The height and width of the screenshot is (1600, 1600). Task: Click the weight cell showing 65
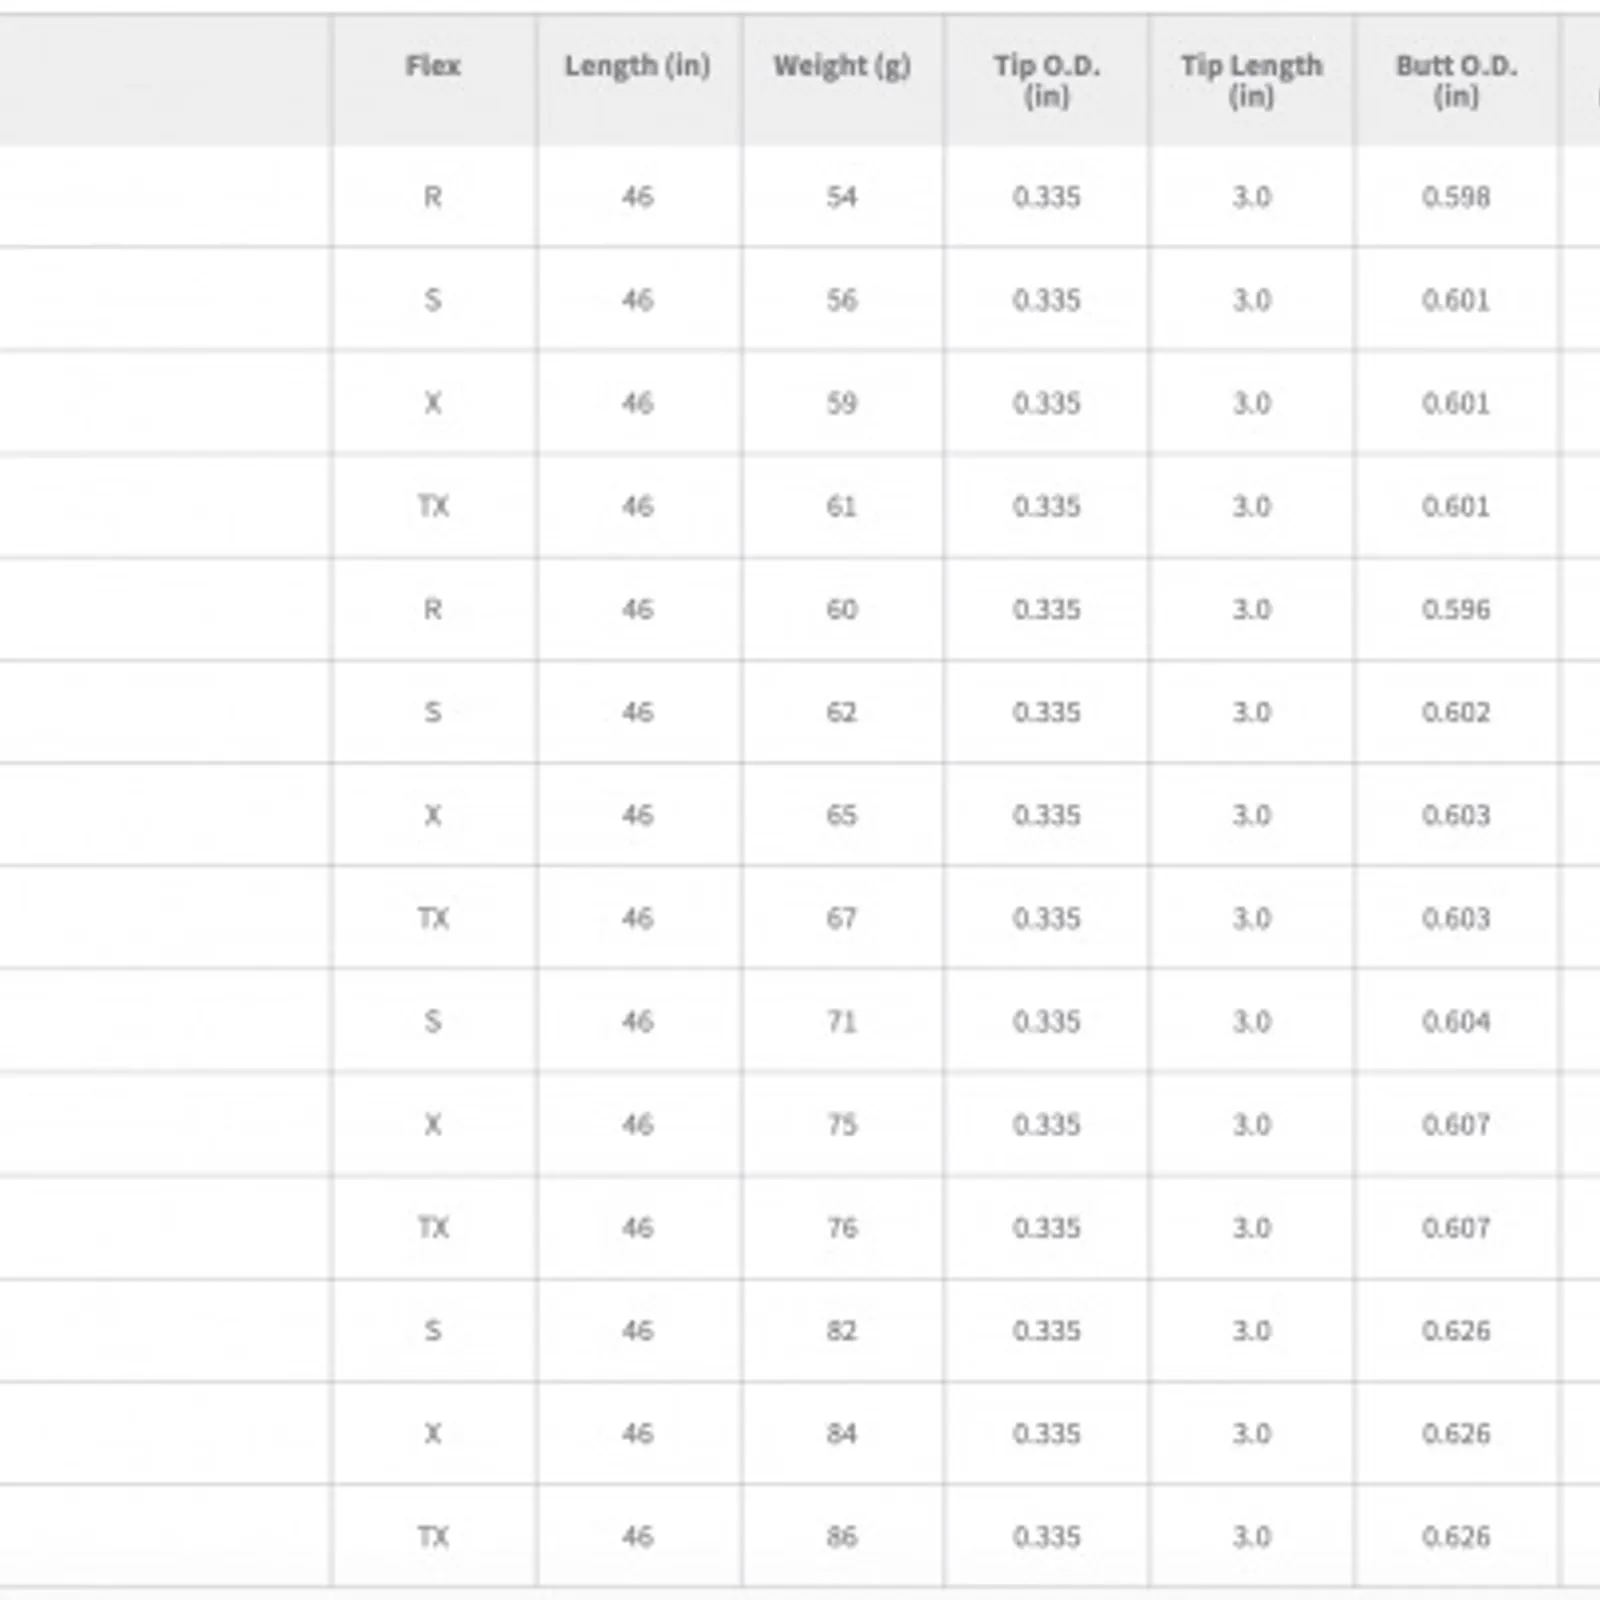[x=842, y=815]
